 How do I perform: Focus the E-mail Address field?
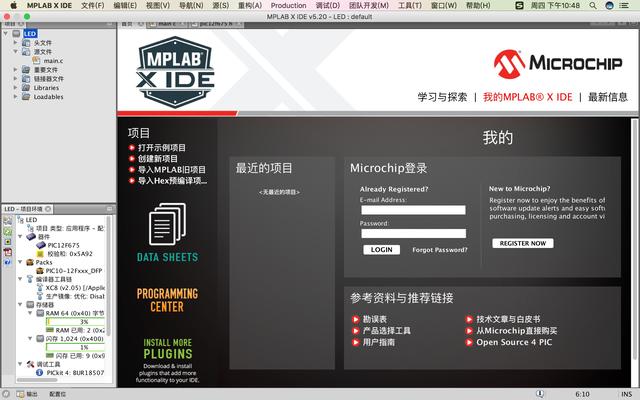pos(413,210)
